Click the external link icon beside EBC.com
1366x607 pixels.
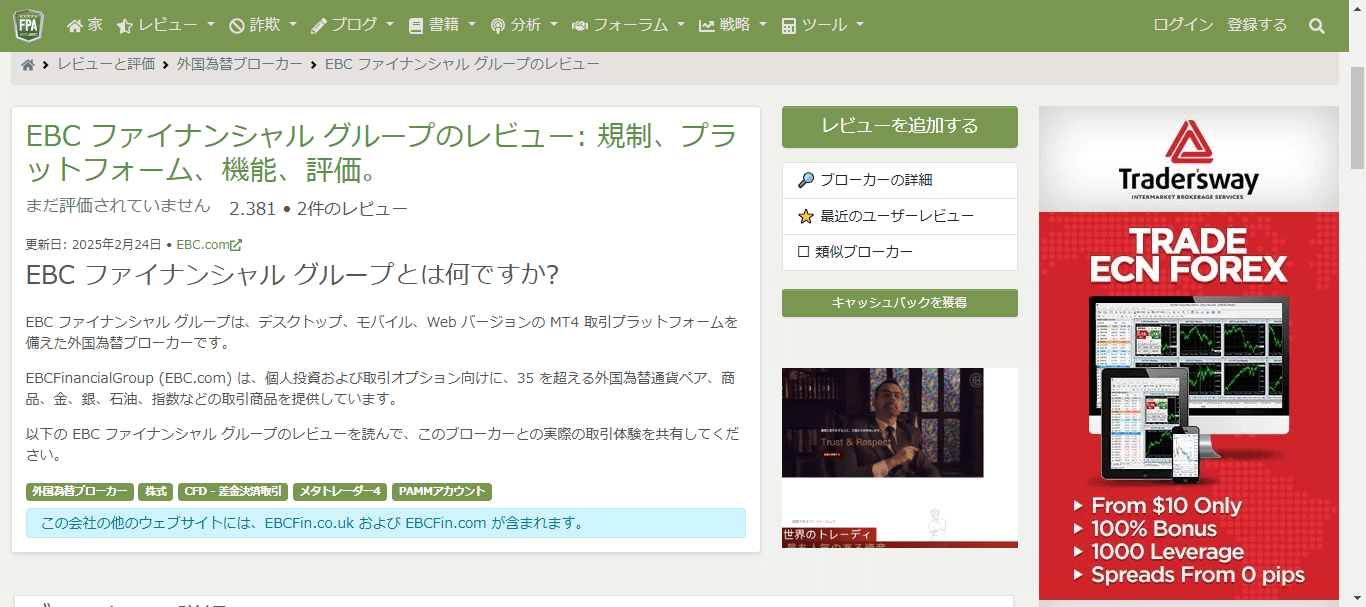pos(237,245)
